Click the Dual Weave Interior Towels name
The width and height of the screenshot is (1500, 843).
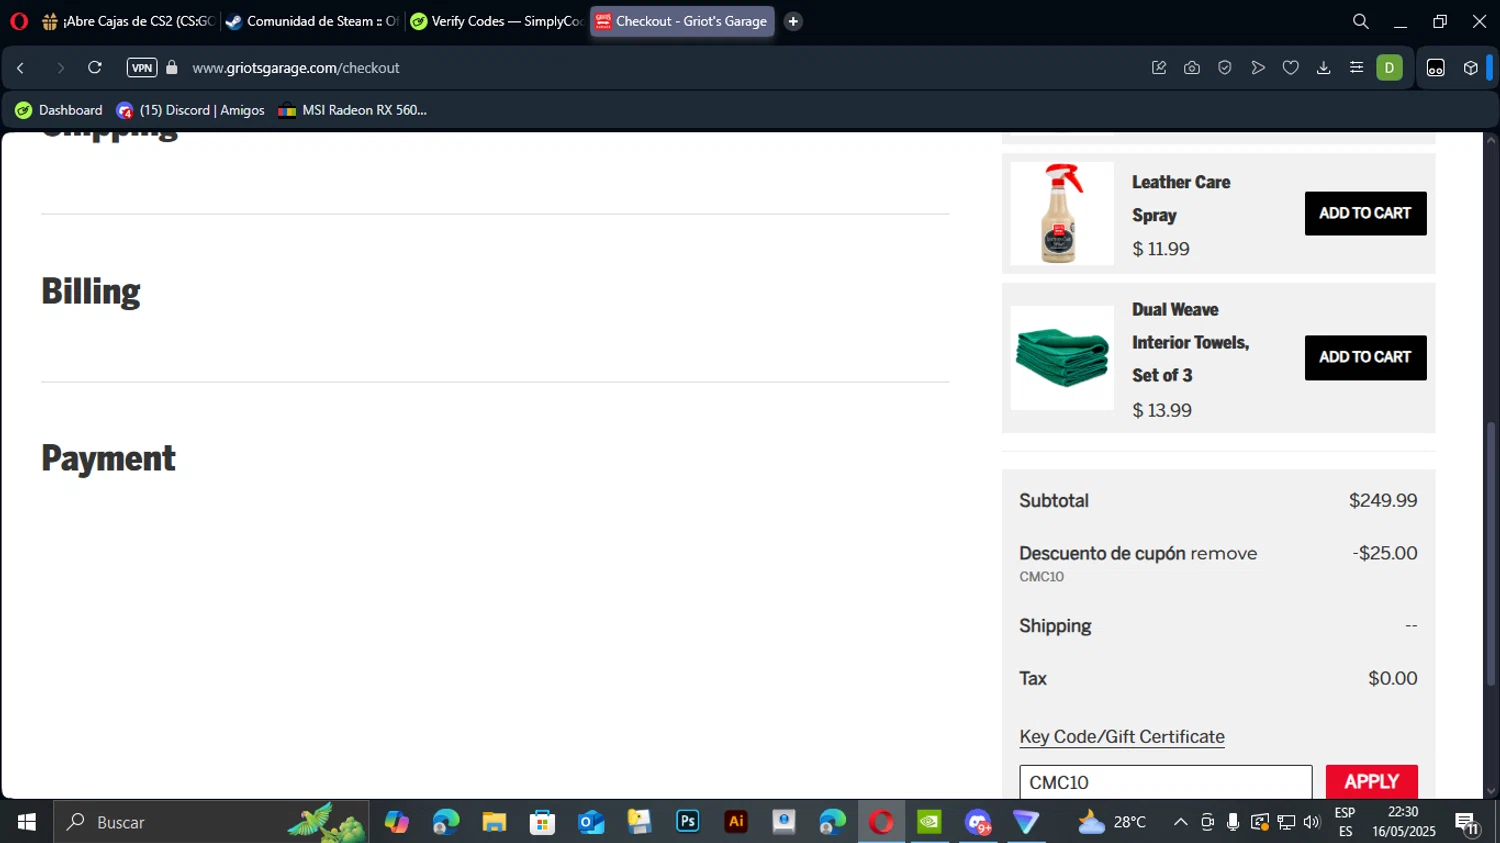[x=1190, y=342]
